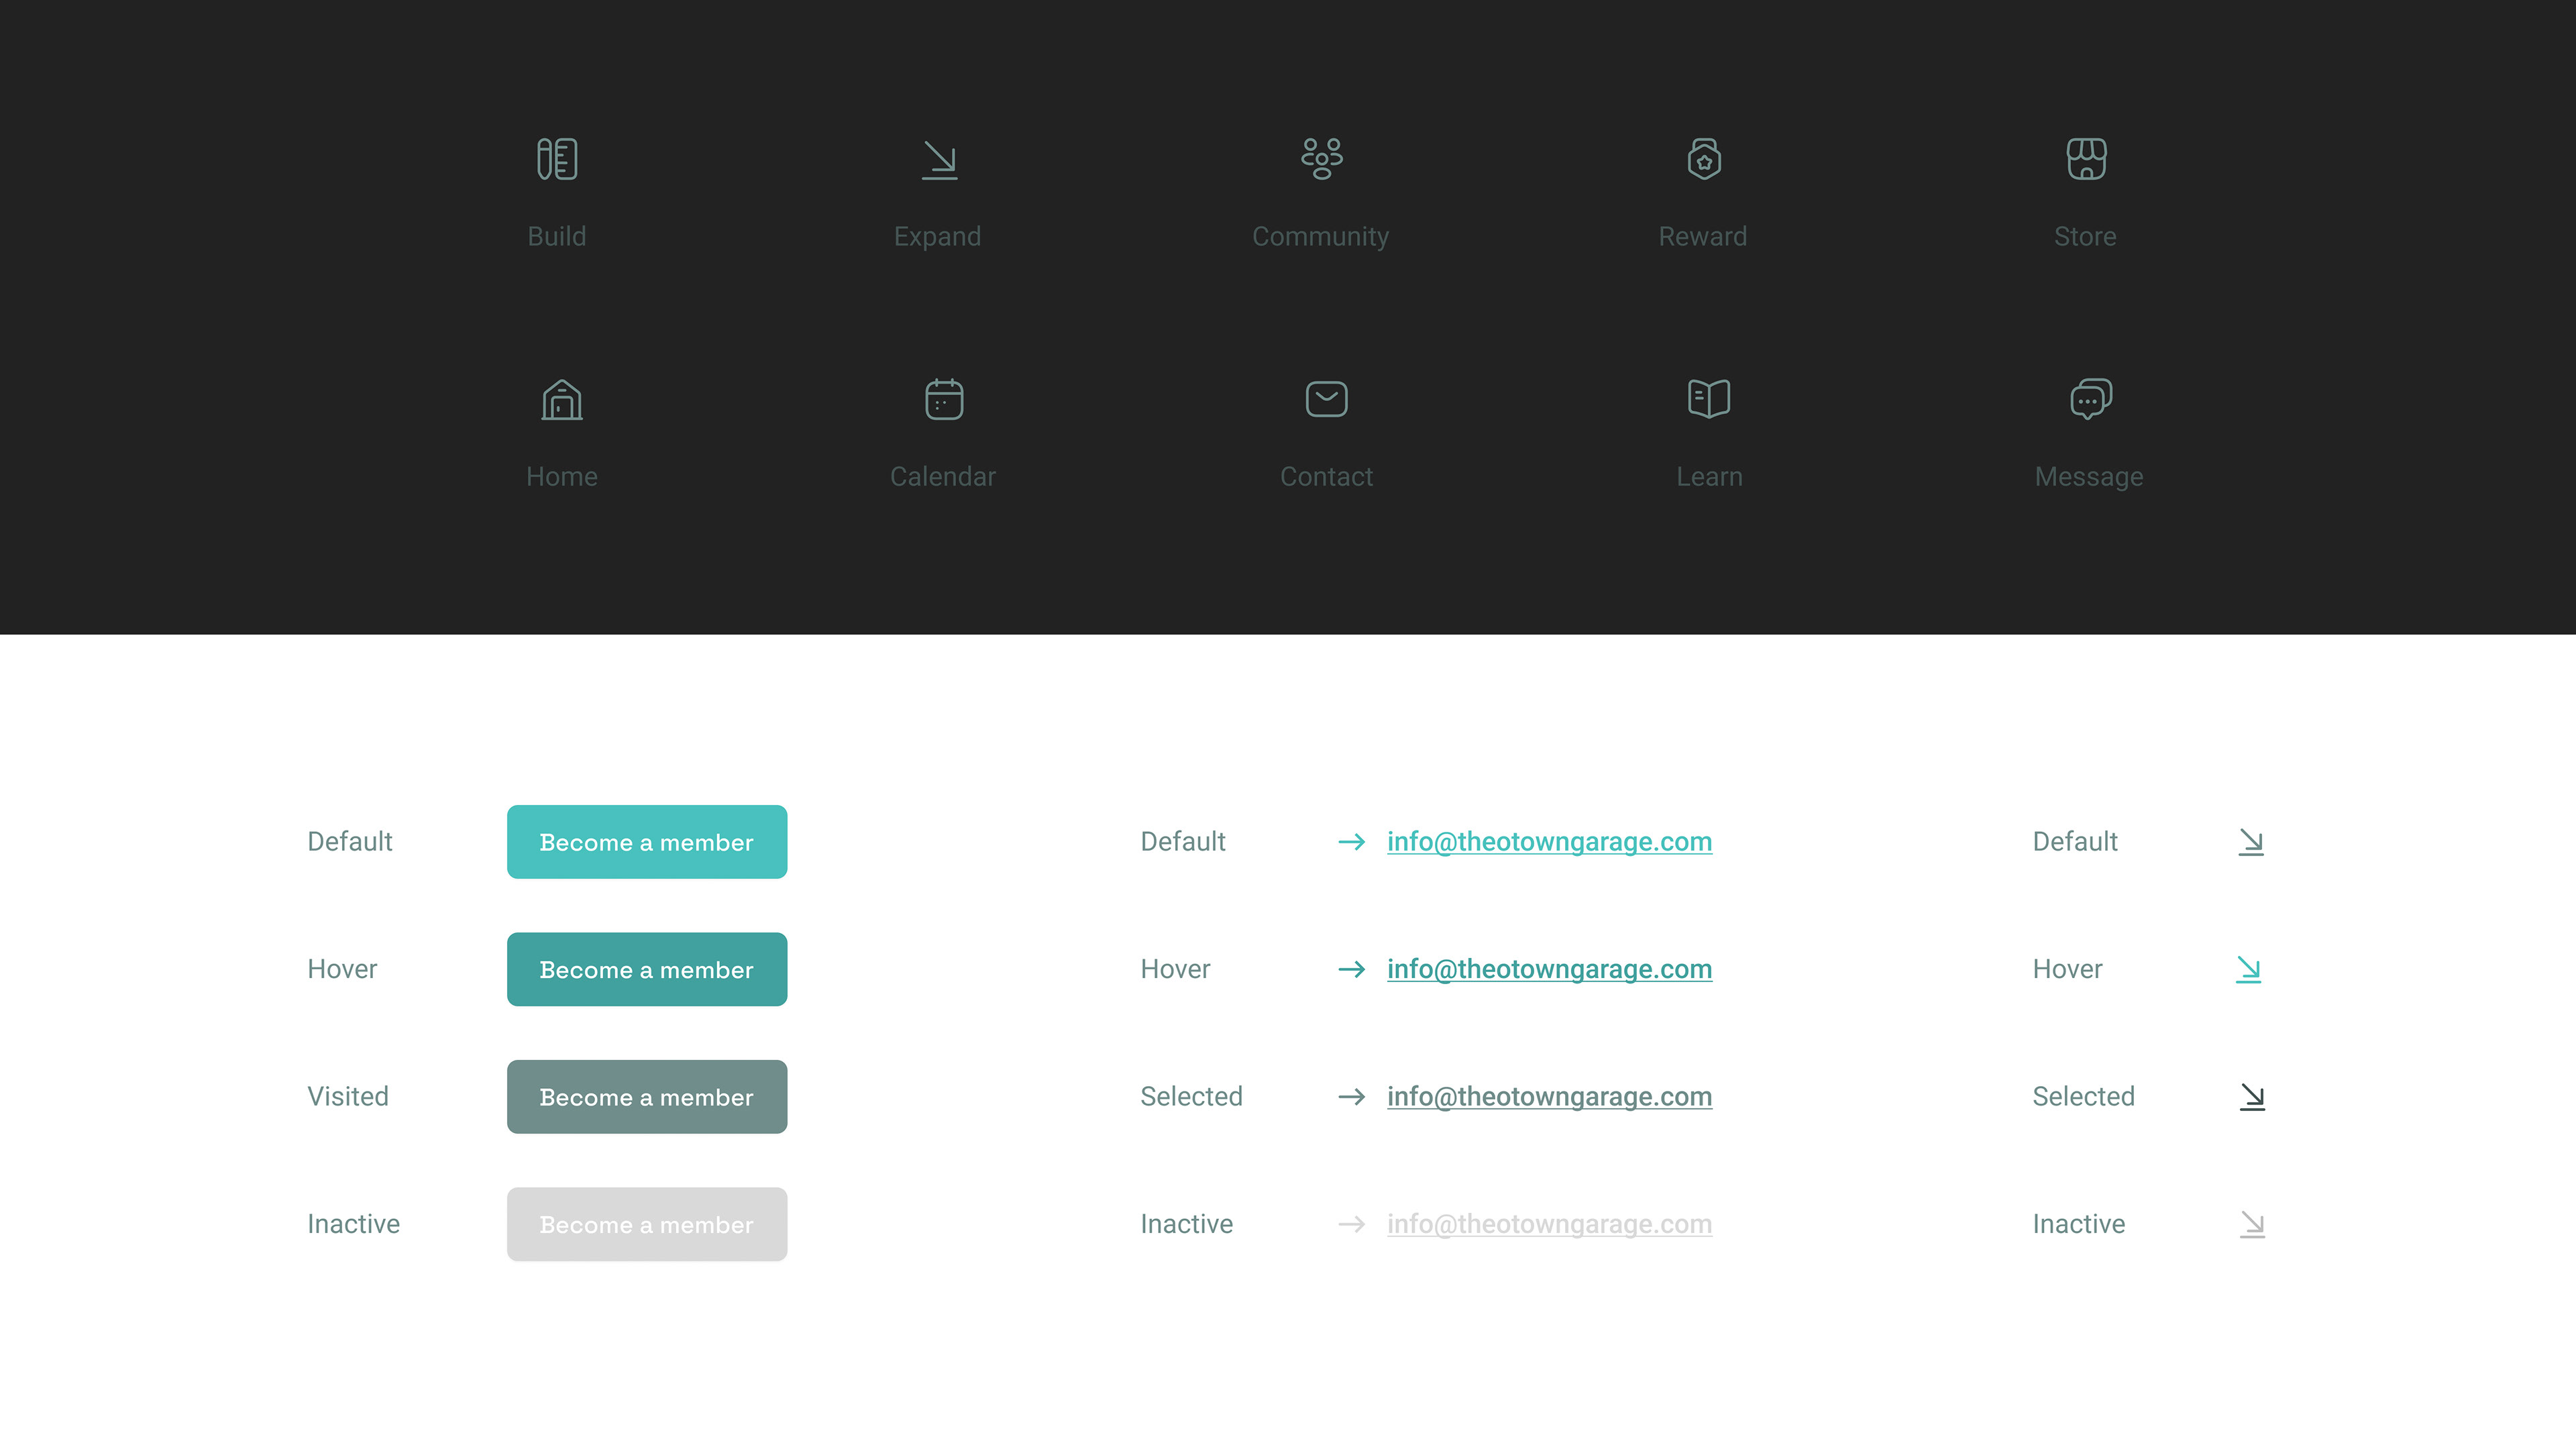Follow the Selected state info email link
The width and height of the screenshot is (2576, 1449).
tap(1549, 1097)
